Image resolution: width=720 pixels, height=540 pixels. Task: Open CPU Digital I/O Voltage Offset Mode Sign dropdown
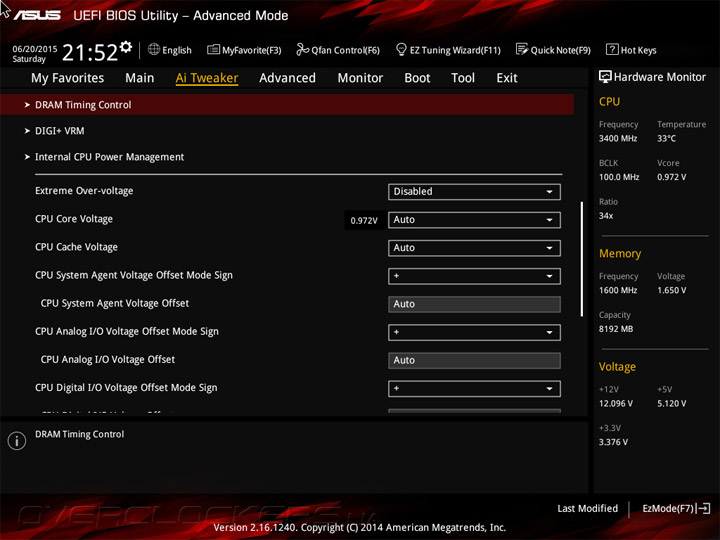[474, 389]
